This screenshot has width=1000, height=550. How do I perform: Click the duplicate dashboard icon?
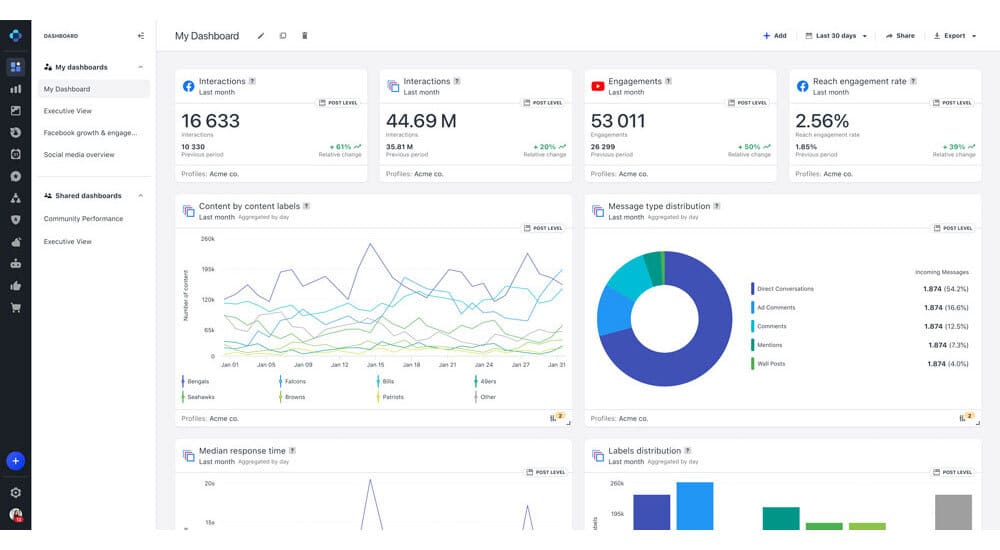(283, 36)
